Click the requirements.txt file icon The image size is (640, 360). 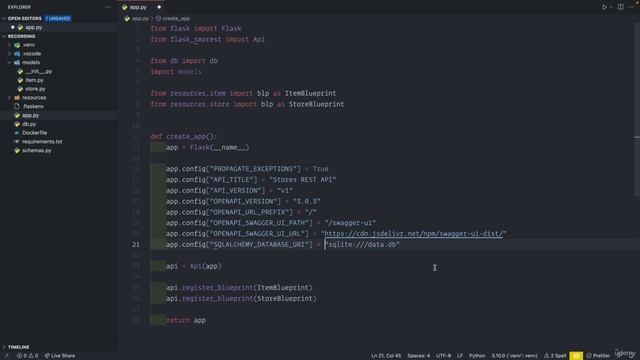click(x=17, y=142)
